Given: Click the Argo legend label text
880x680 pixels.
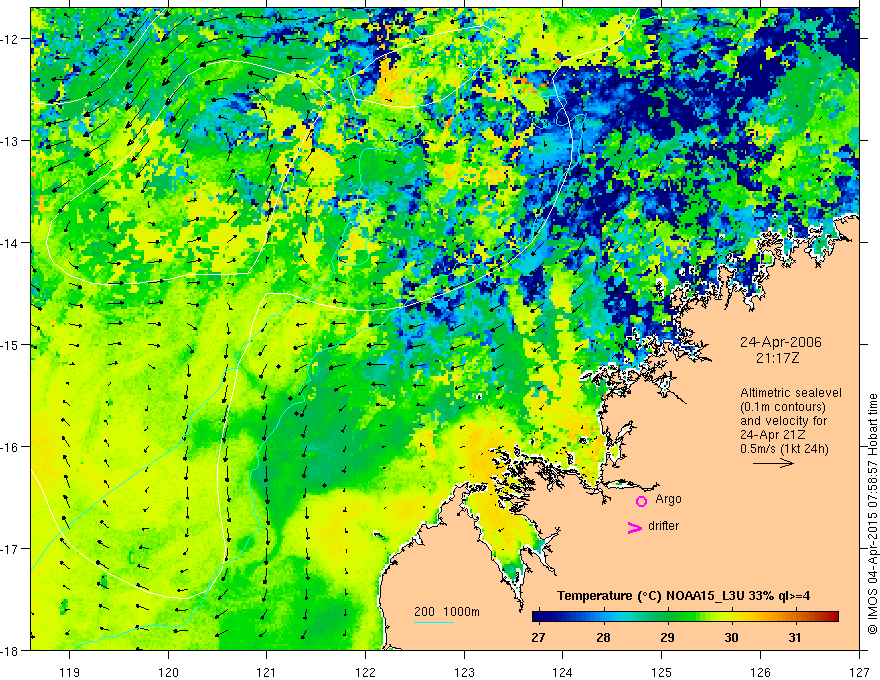Looking at the screenshot, I should coord(668,499).
